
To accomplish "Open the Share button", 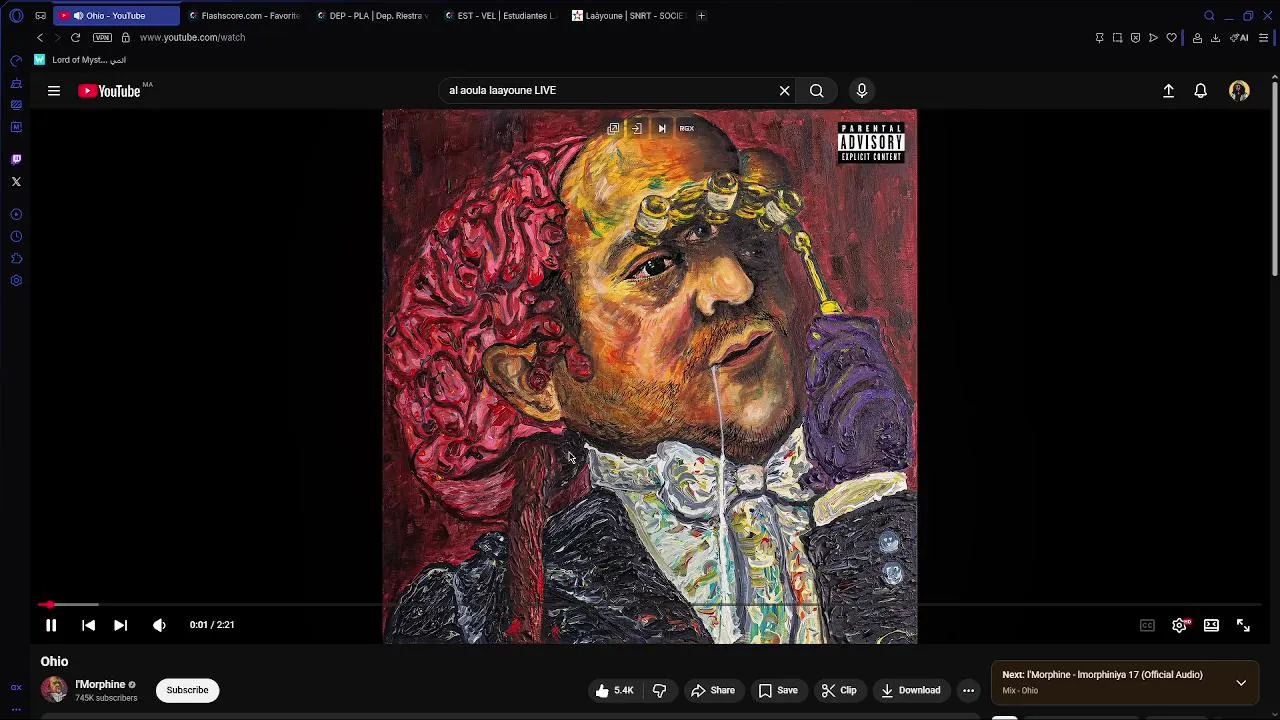I will (713, 690).
